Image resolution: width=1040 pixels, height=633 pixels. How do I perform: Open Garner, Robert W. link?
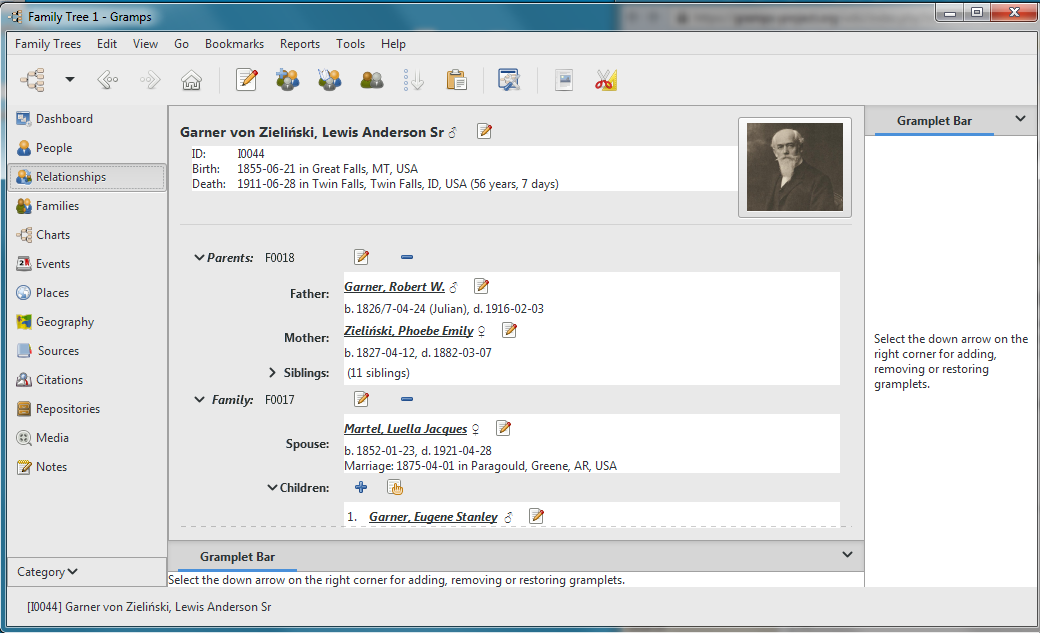tap(394, 287)
